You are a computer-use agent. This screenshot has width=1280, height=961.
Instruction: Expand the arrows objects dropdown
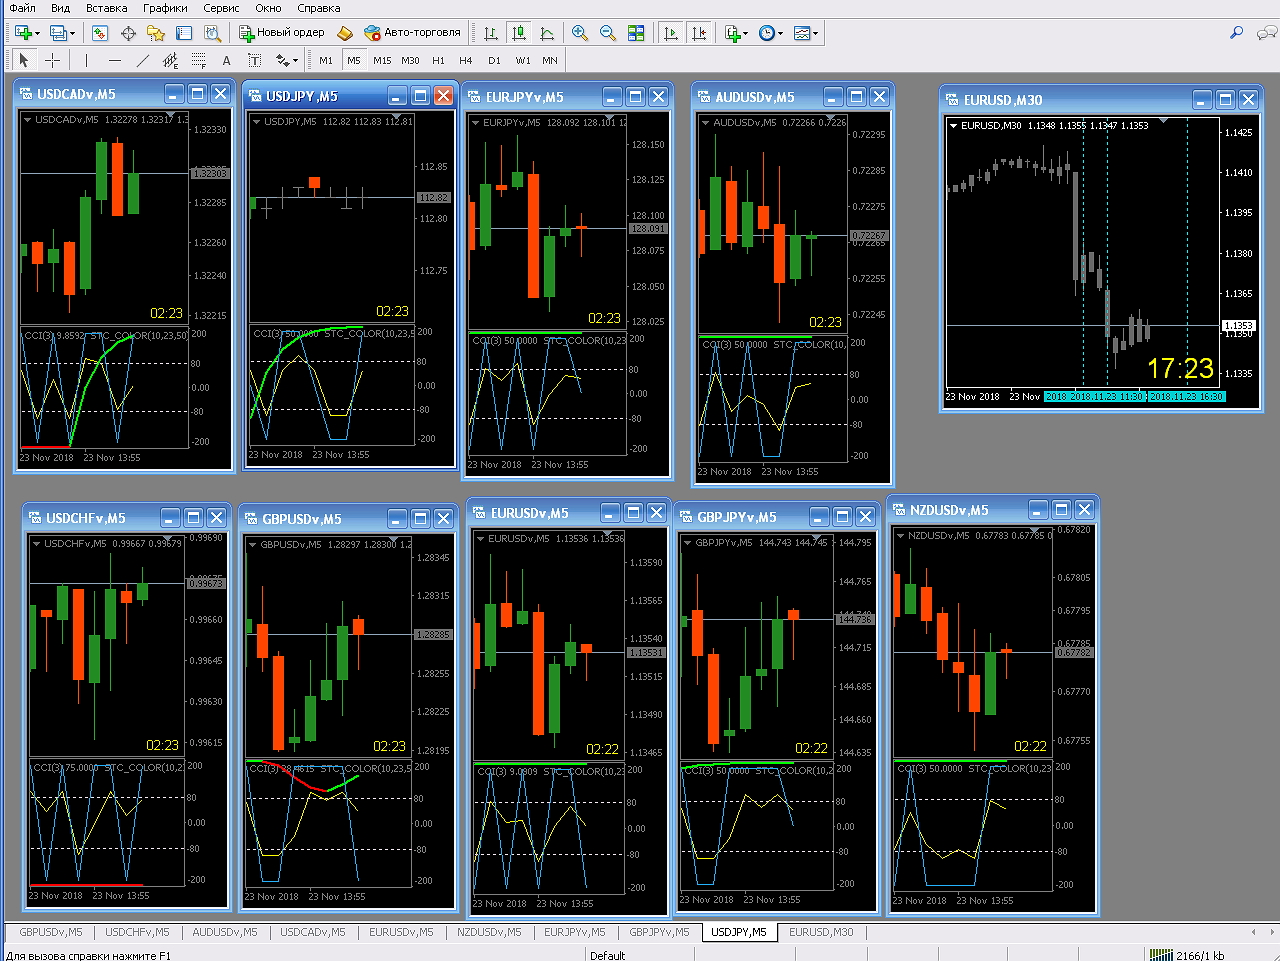click(295, 61)
